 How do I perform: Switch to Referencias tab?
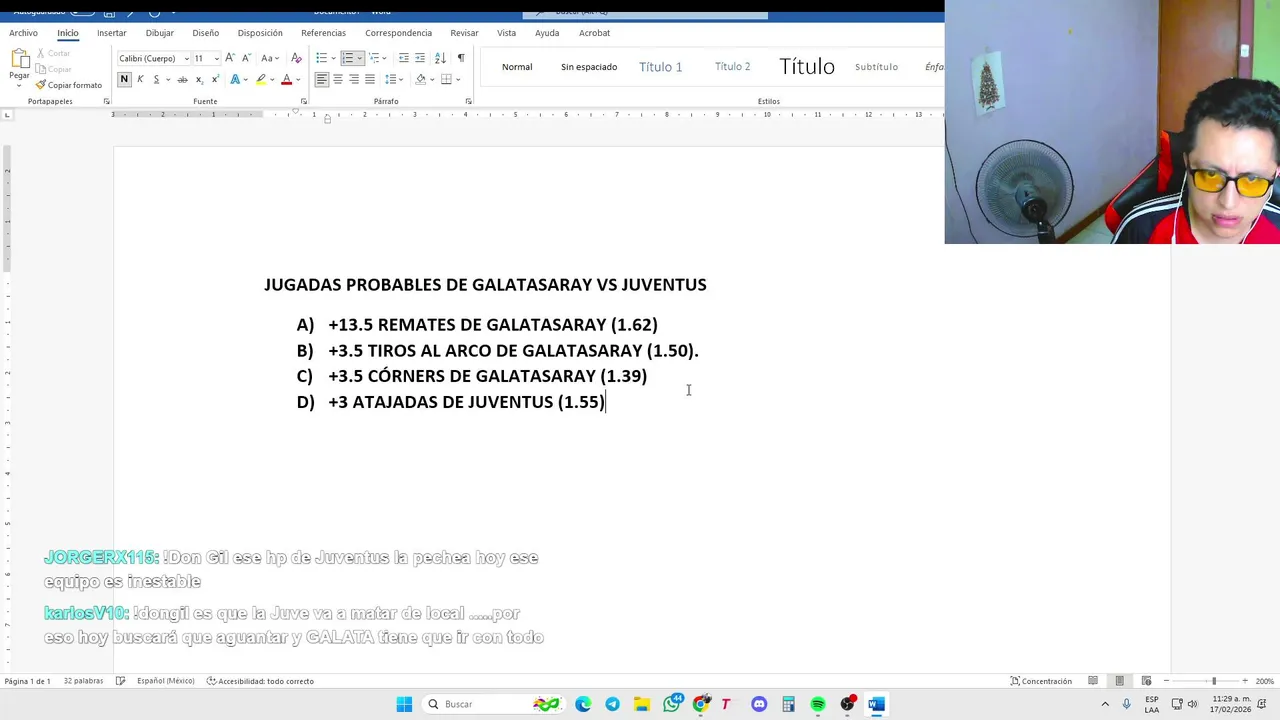[x=323, y=33]
